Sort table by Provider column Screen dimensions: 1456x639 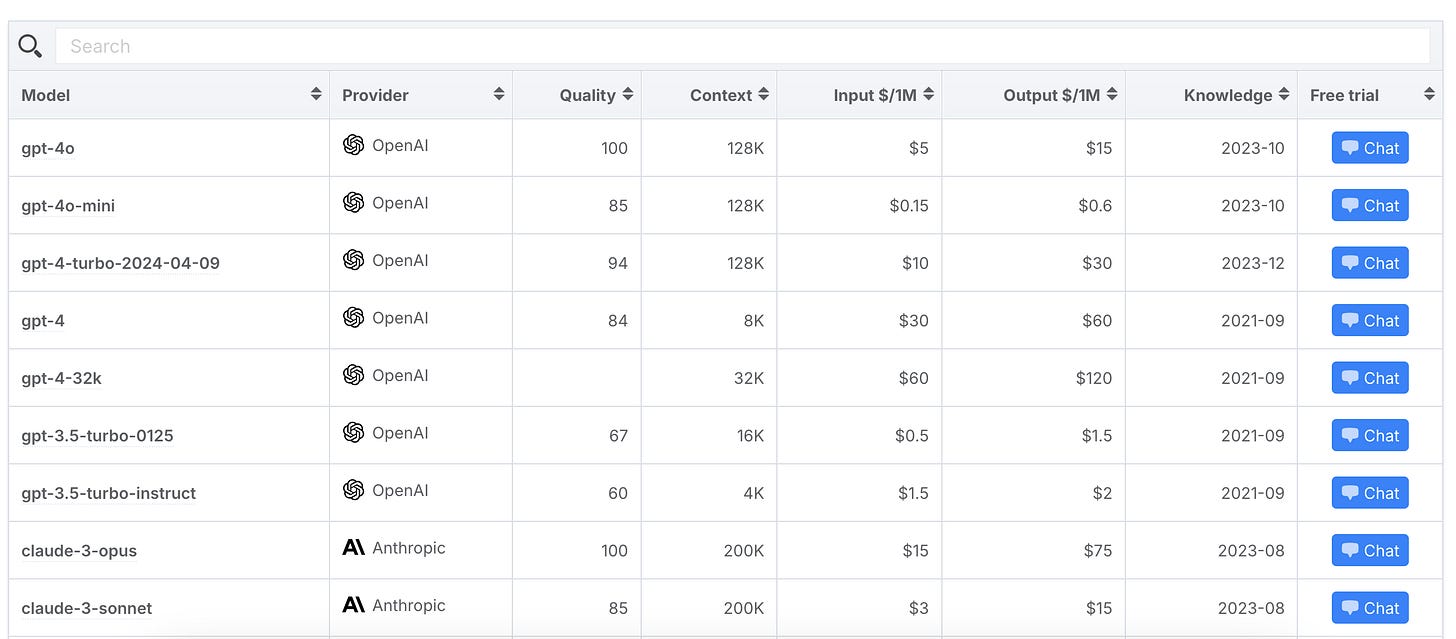[499, 94]
